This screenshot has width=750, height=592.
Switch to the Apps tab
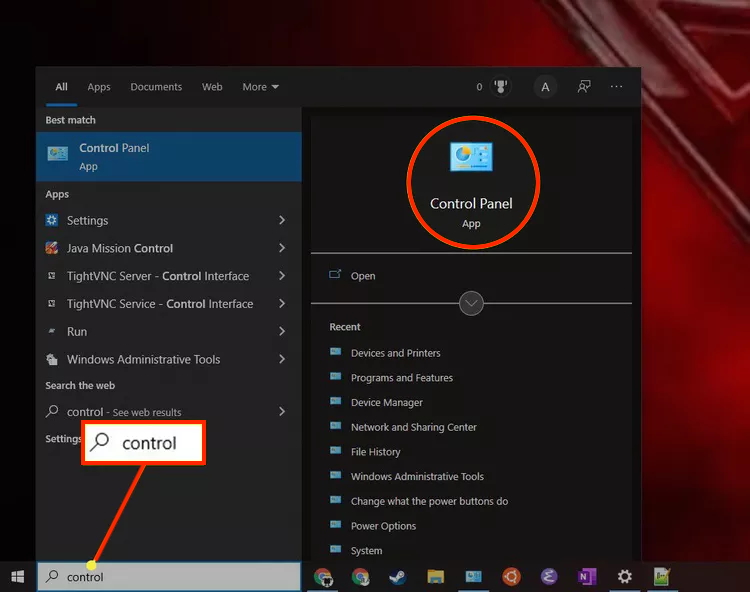pos(99,87)
